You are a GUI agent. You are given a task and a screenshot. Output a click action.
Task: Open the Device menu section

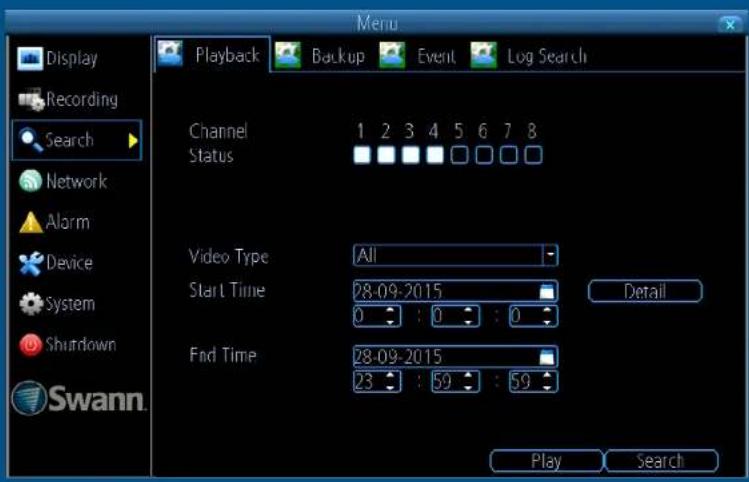click(x=56, y=263)
